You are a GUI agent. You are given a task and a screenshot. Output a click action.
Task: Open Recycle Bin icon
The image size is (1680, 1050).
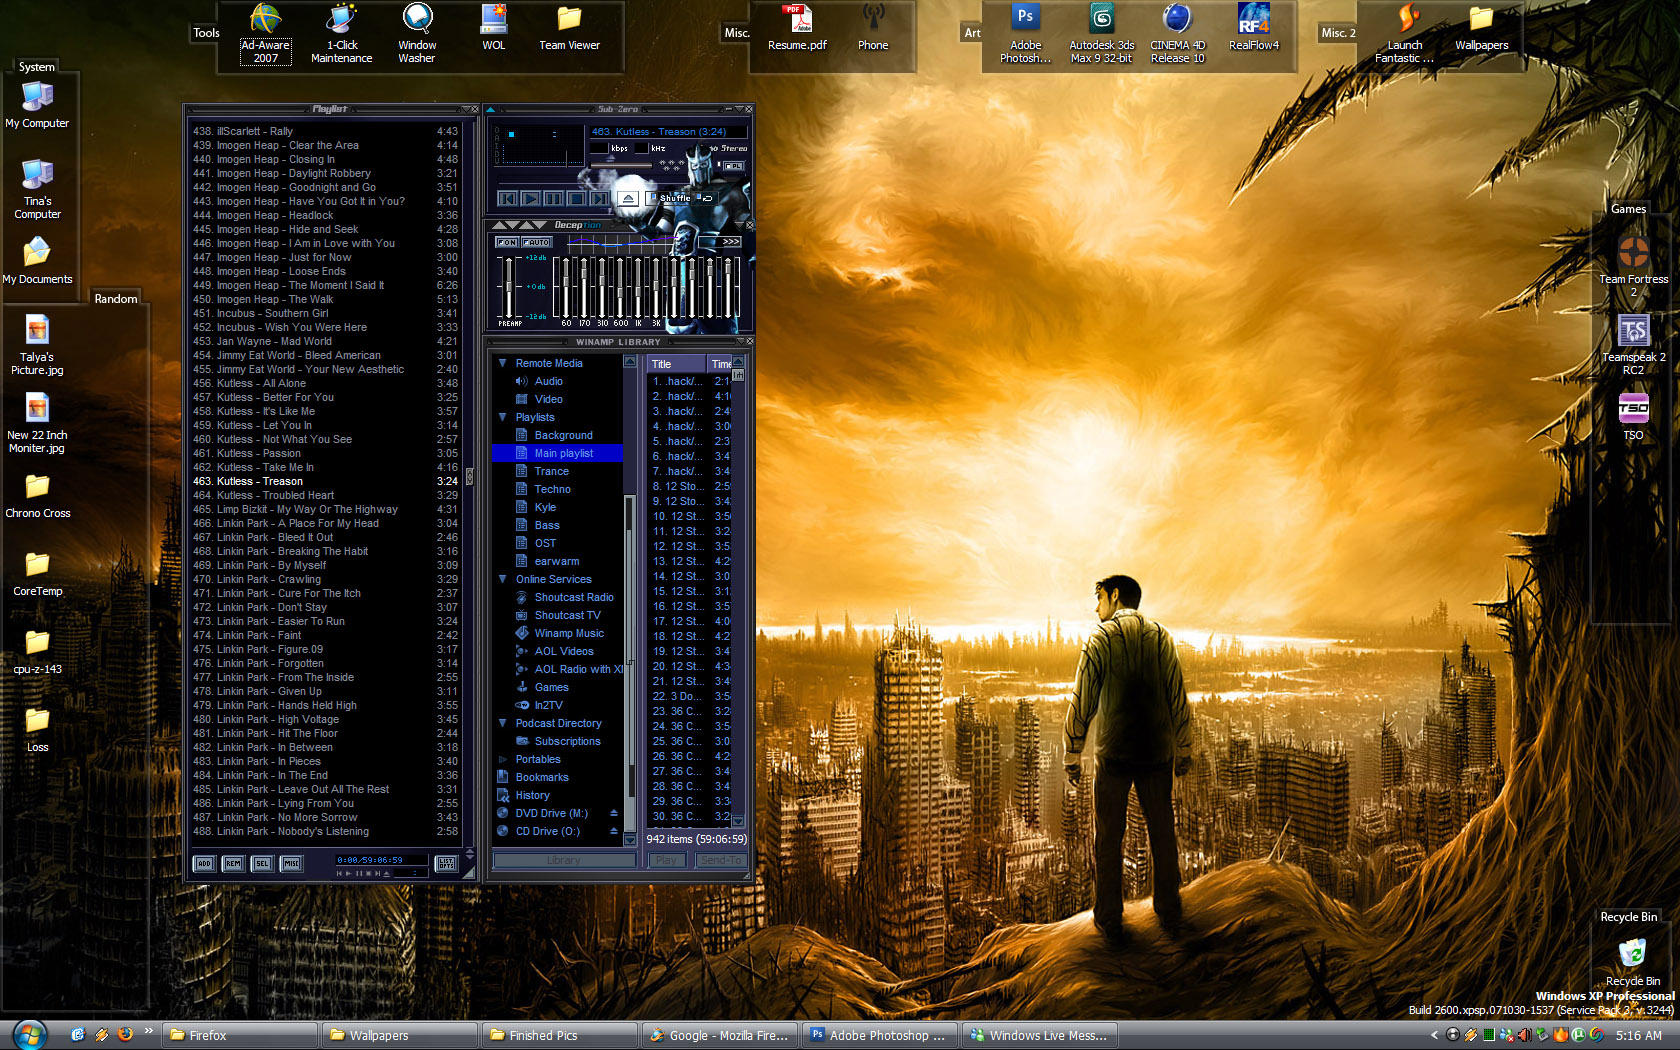pos(1632,961)
